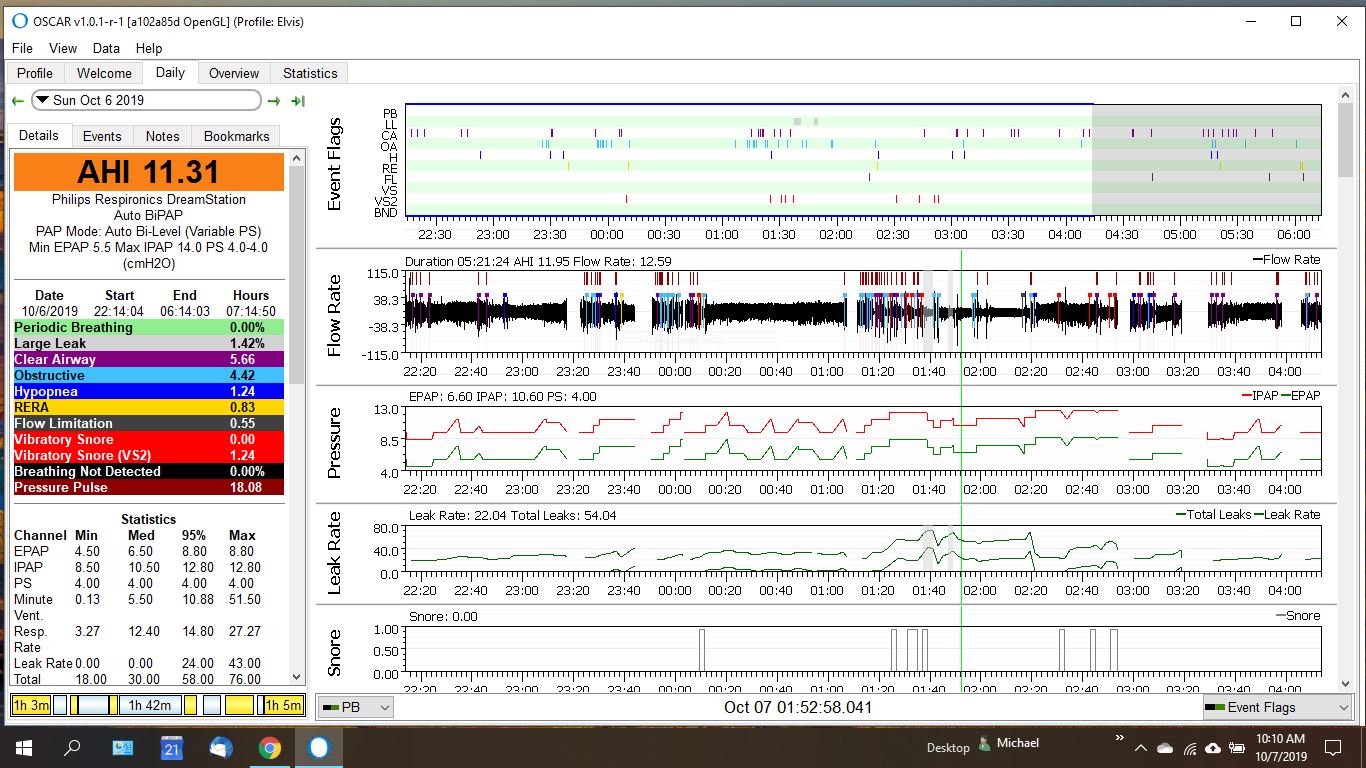
Task: Open the Notes sub-tab
Action: (162, 136)
